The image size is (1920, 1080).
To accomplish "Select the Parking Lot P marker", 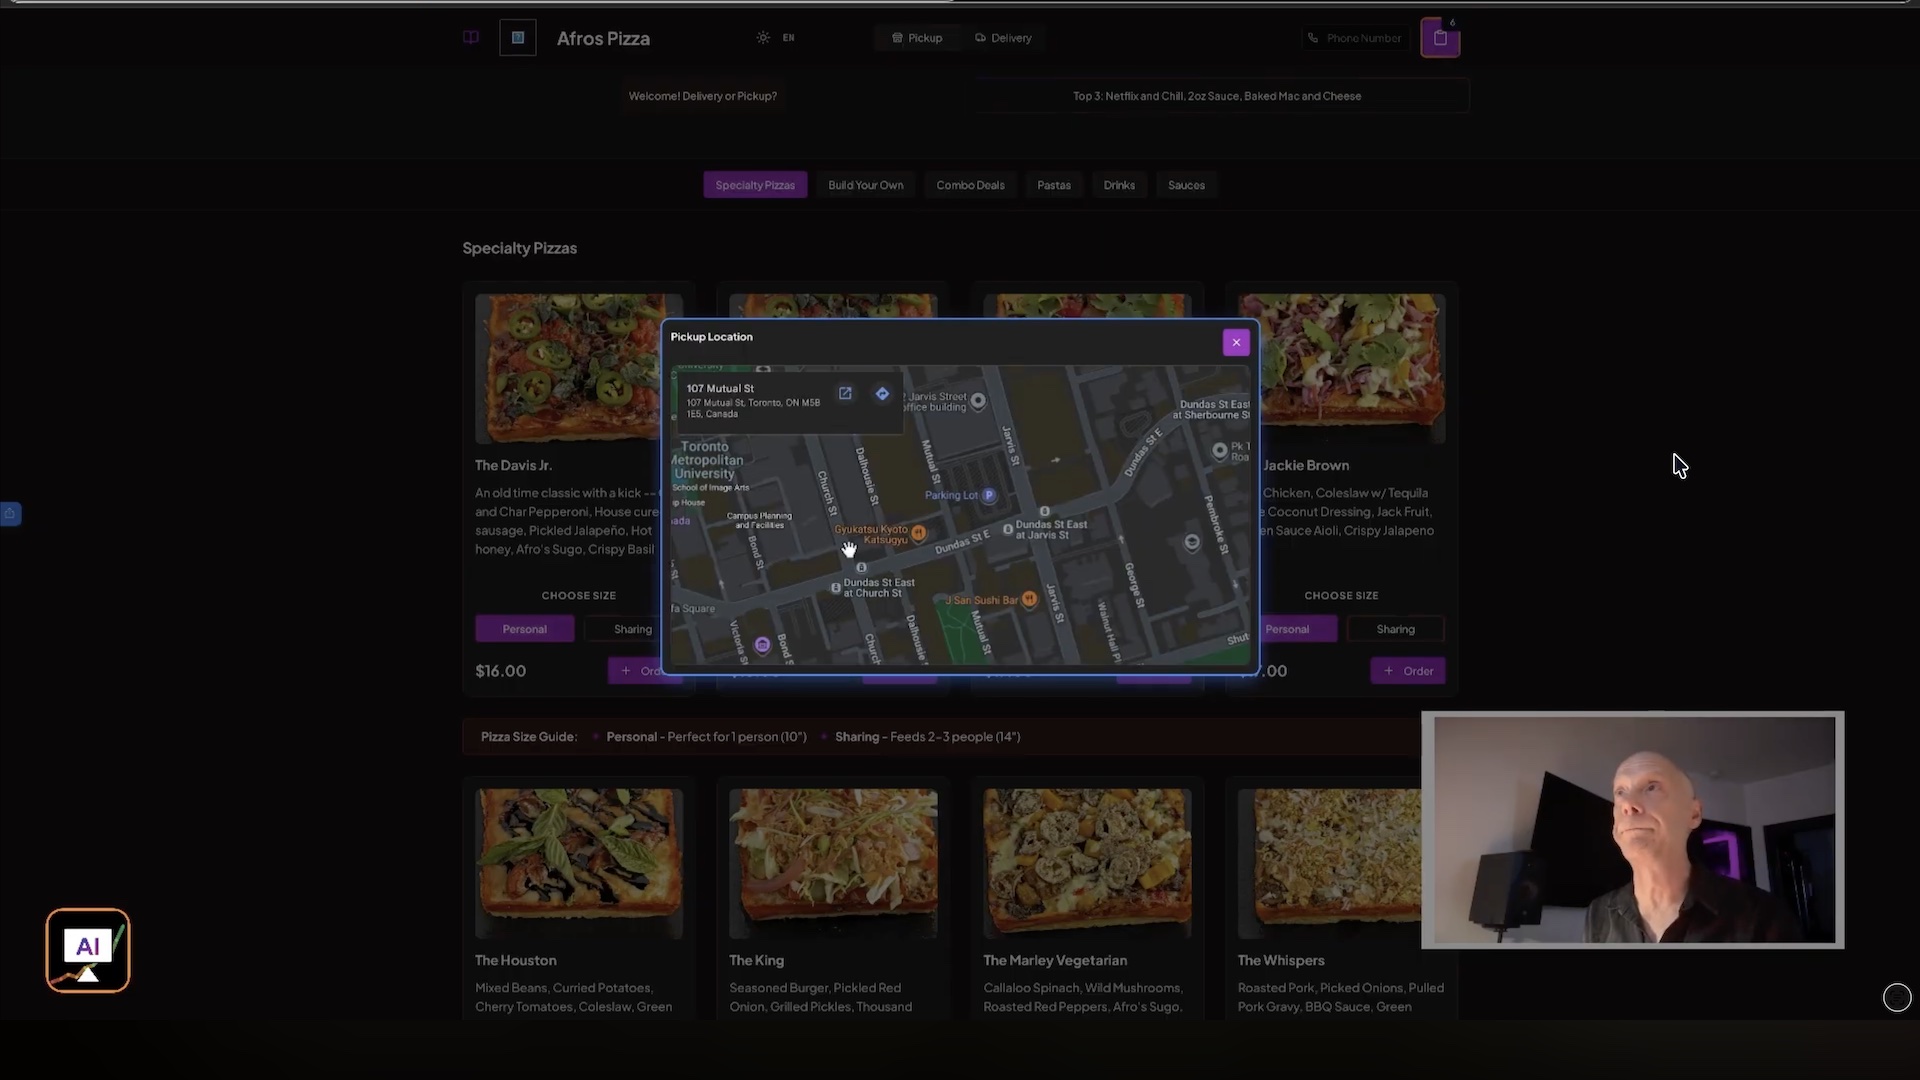I will tap(989, 495).
